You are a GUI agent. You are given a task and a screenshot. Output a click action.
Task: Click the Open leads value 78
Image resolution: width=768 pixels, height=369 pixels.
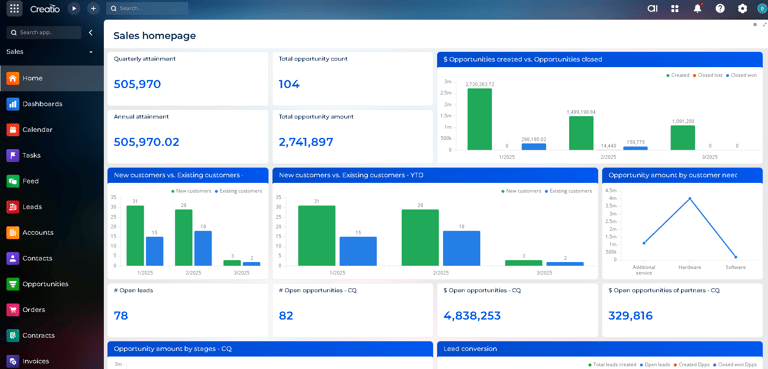[x=120, y=316]
